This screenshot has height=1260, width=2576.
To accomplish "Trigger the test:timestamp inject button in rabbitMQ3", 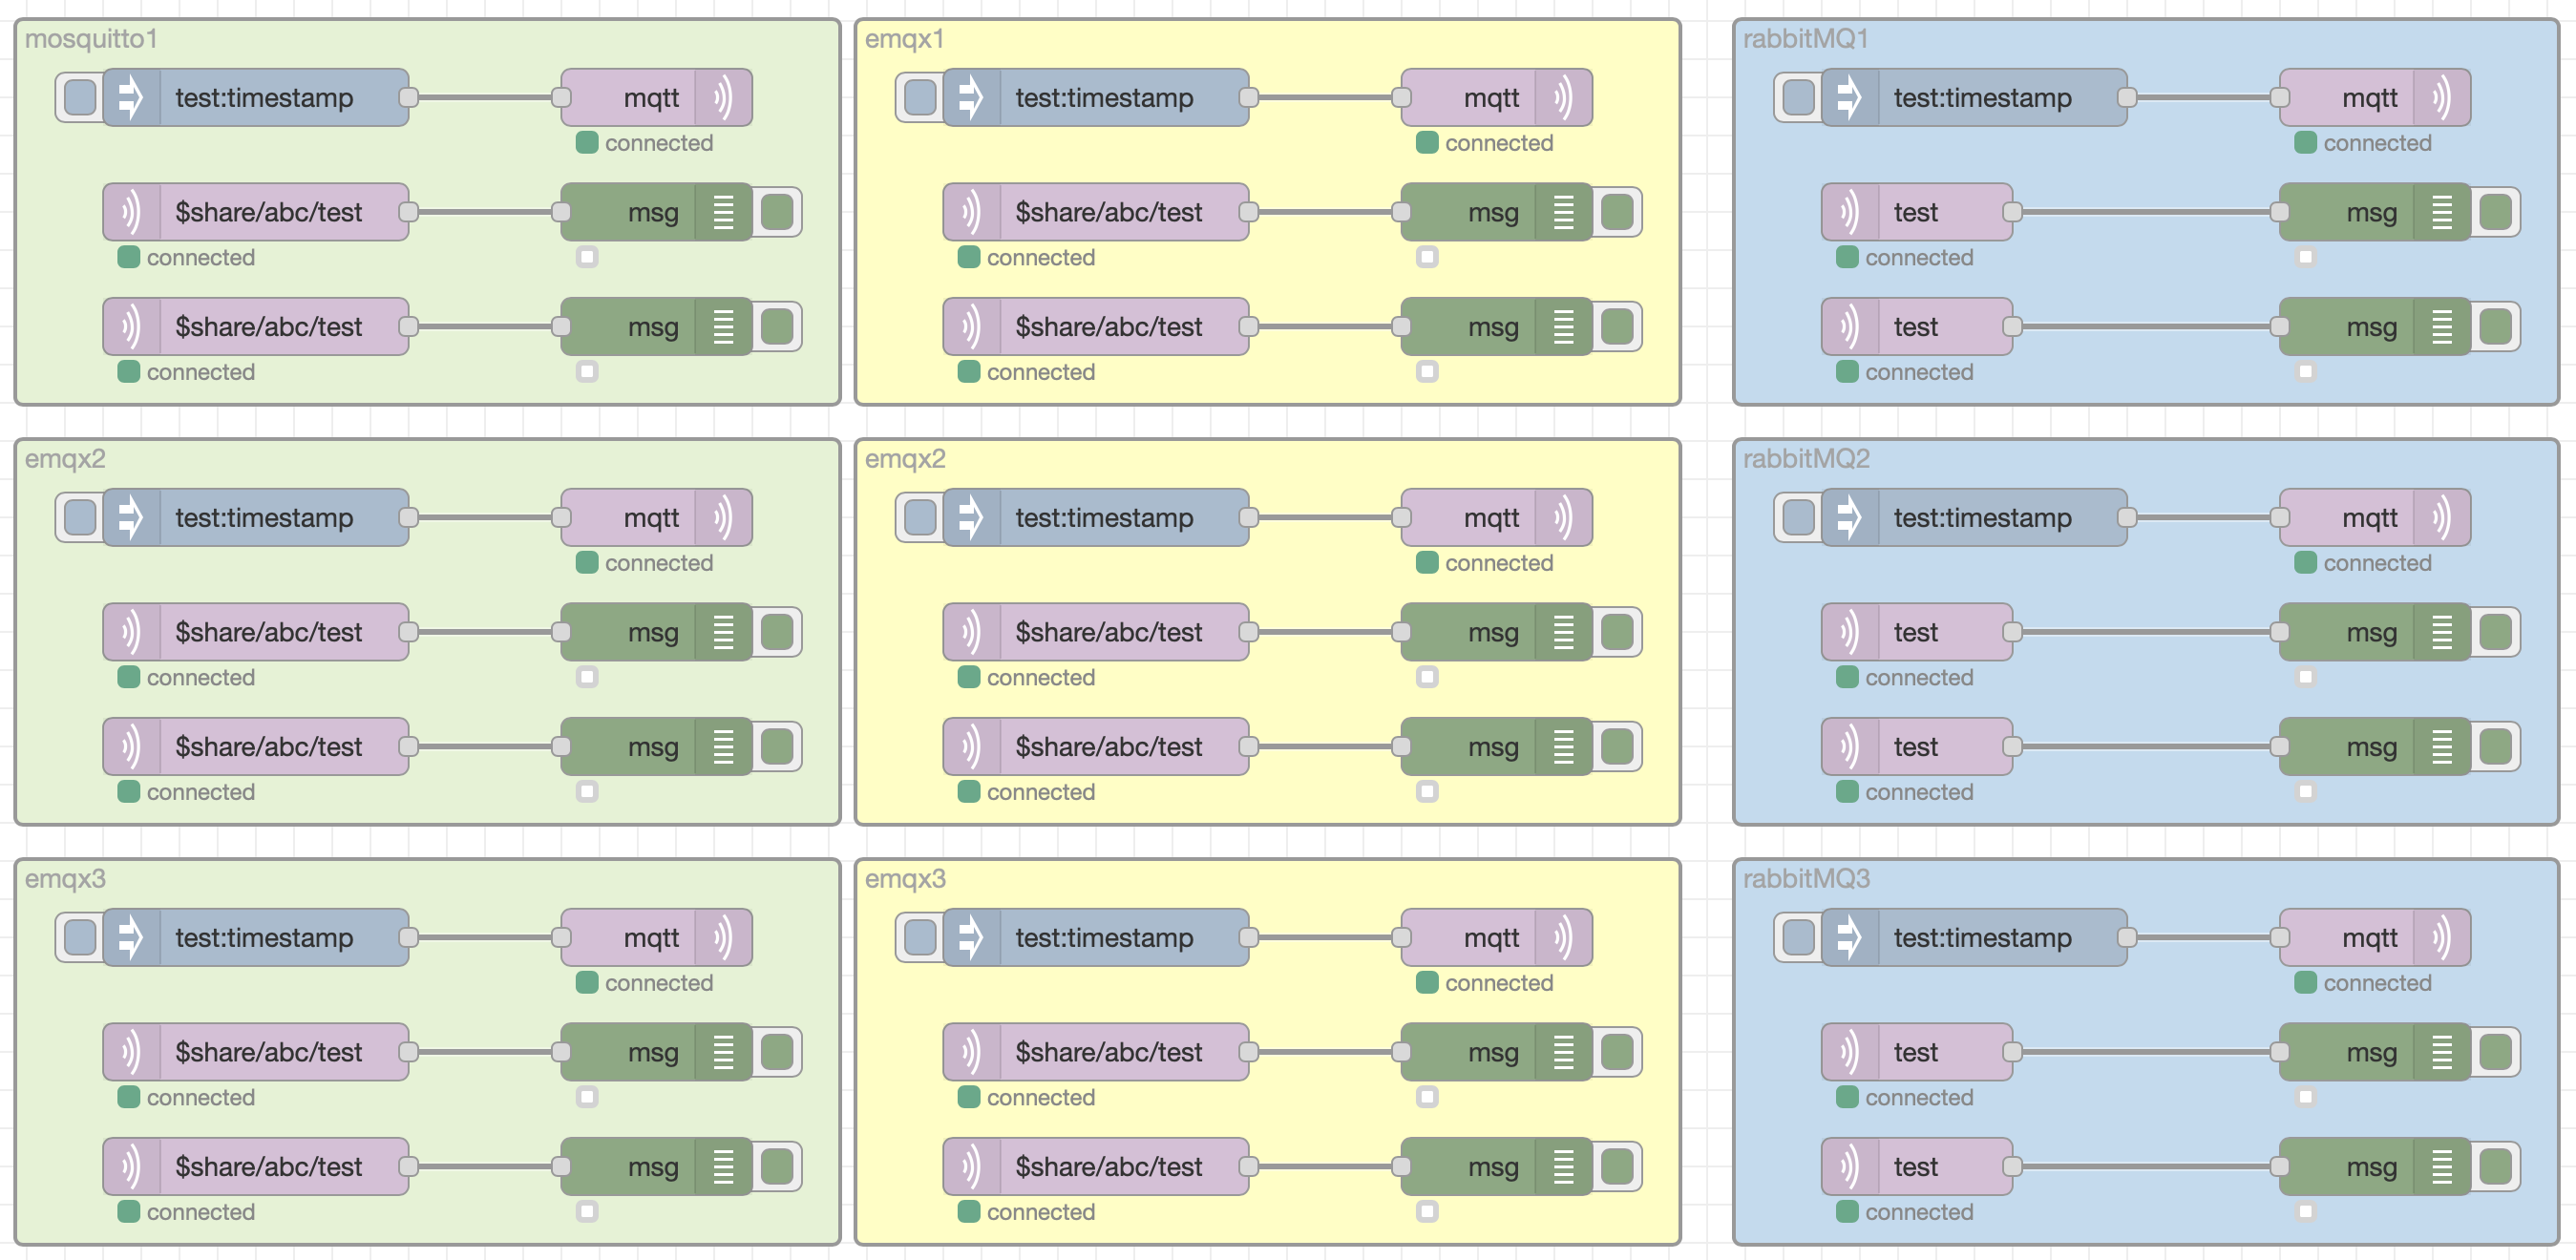I will [x=1798, y=937].
